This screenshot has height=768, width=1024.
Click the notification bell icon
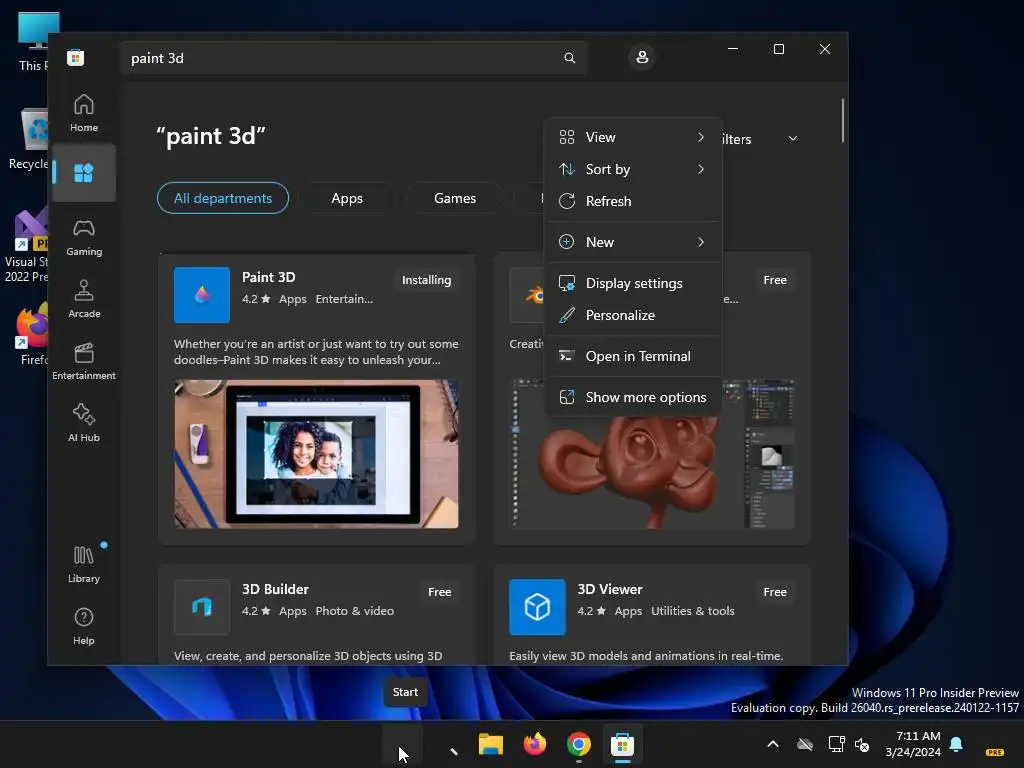956,744
